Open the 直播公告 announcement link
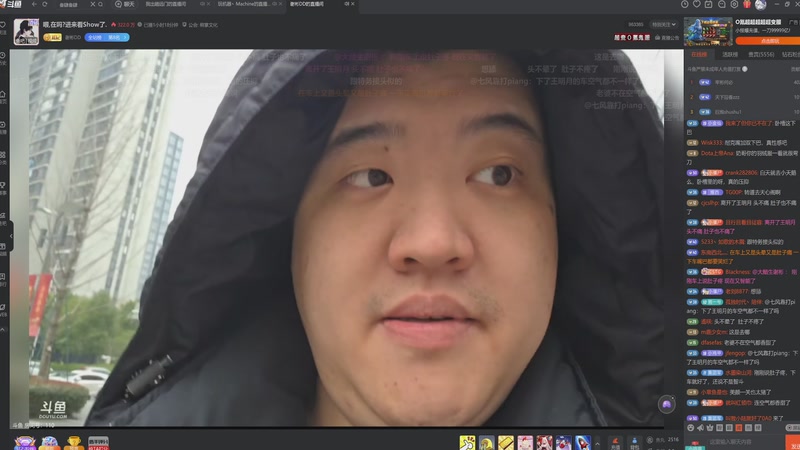This screenshot has height=450, width=800. pyautogui.click(x=667, y=38)
